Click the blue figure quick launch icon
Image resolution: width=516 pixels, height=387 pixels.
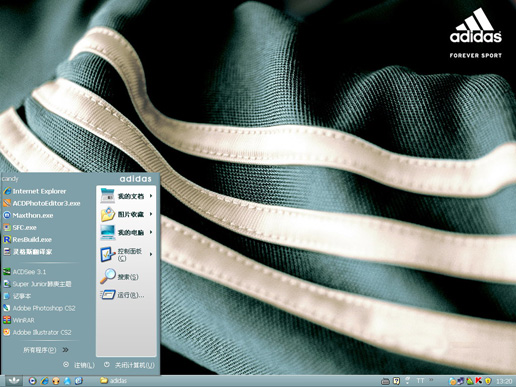(x=67, y=381)
